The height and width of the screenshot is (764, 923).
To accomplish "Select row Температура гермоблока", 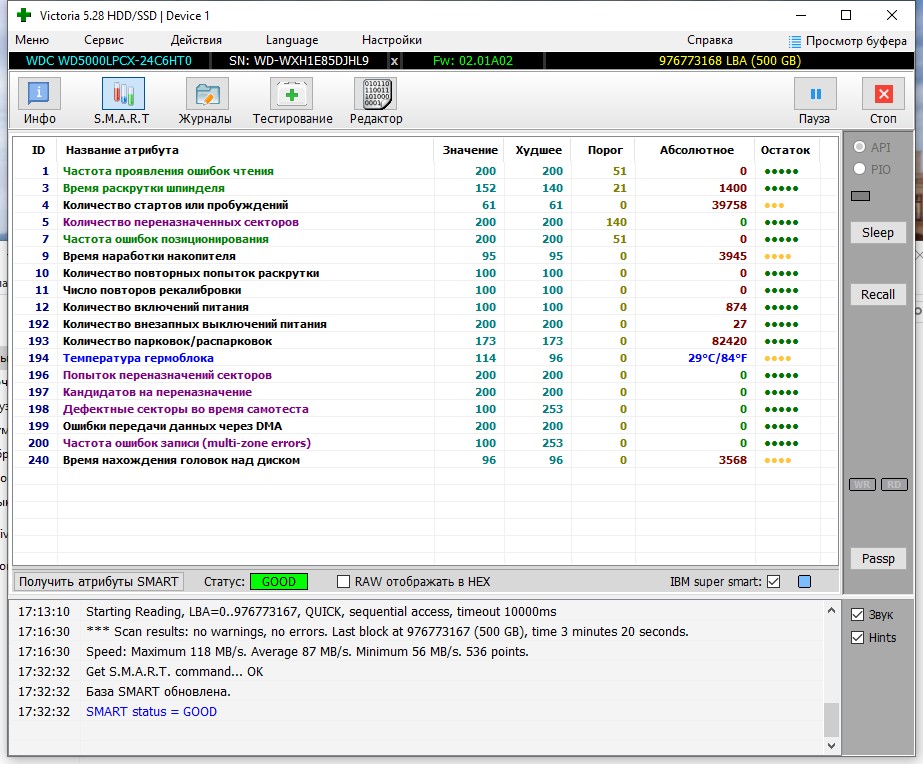I will [425, 358].
